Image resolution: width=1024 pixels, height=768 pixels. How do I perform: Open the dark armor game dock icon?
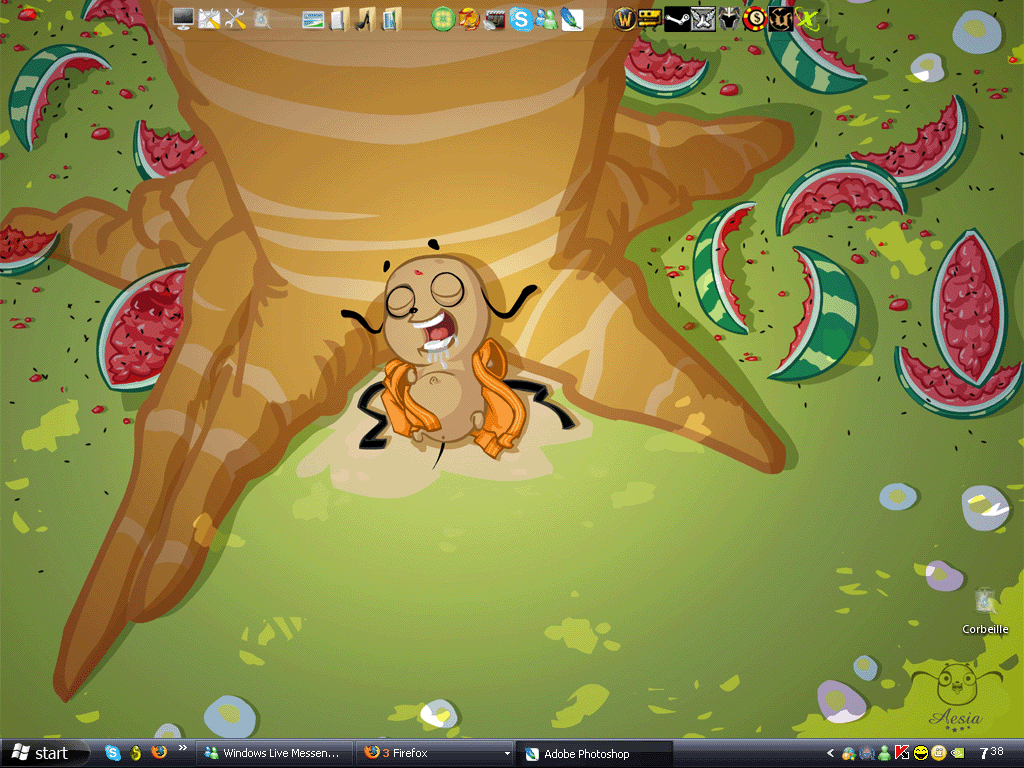[x=729, y=20]
